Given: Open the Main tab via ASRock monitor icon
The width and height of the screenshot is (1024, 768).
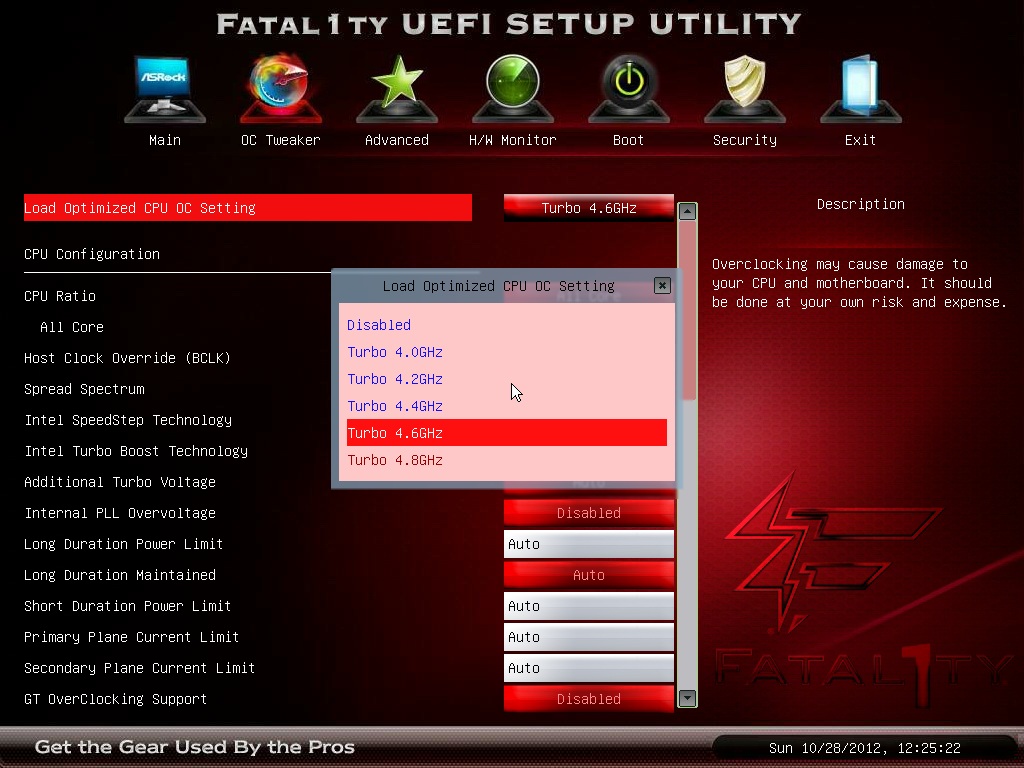Looking at the screenshot, I should (x=165, y=89).
